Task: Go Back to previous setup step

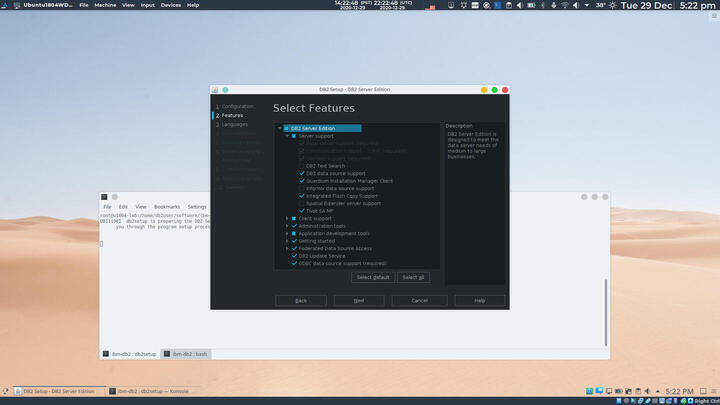Action: coord(301,301)
